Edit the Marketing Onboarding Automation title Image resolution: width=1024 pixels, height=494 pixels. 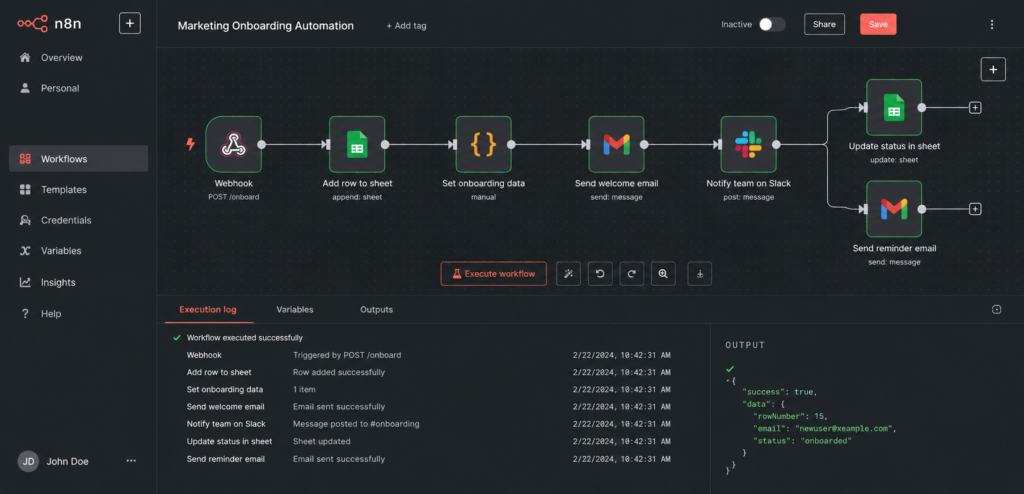click(266, 25)
